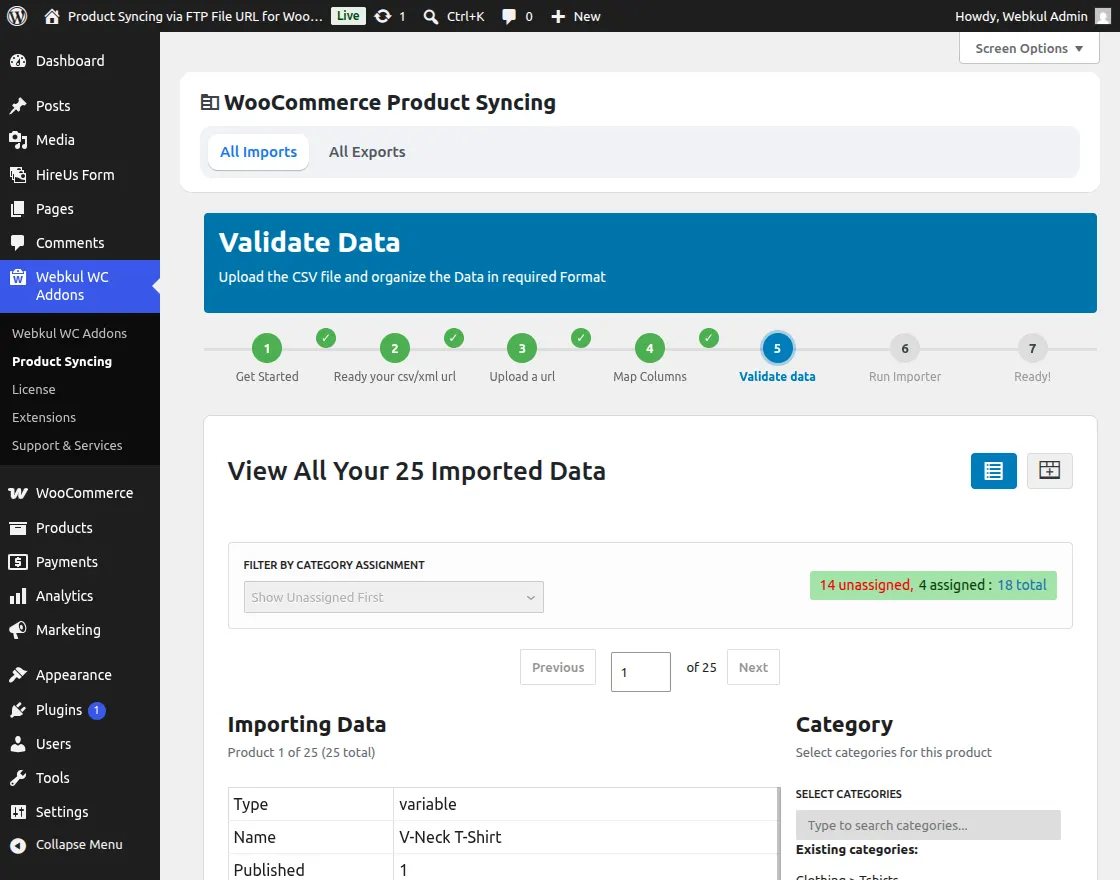Click the V-Neck T-Shirt name cell

[x=586, y=837]
